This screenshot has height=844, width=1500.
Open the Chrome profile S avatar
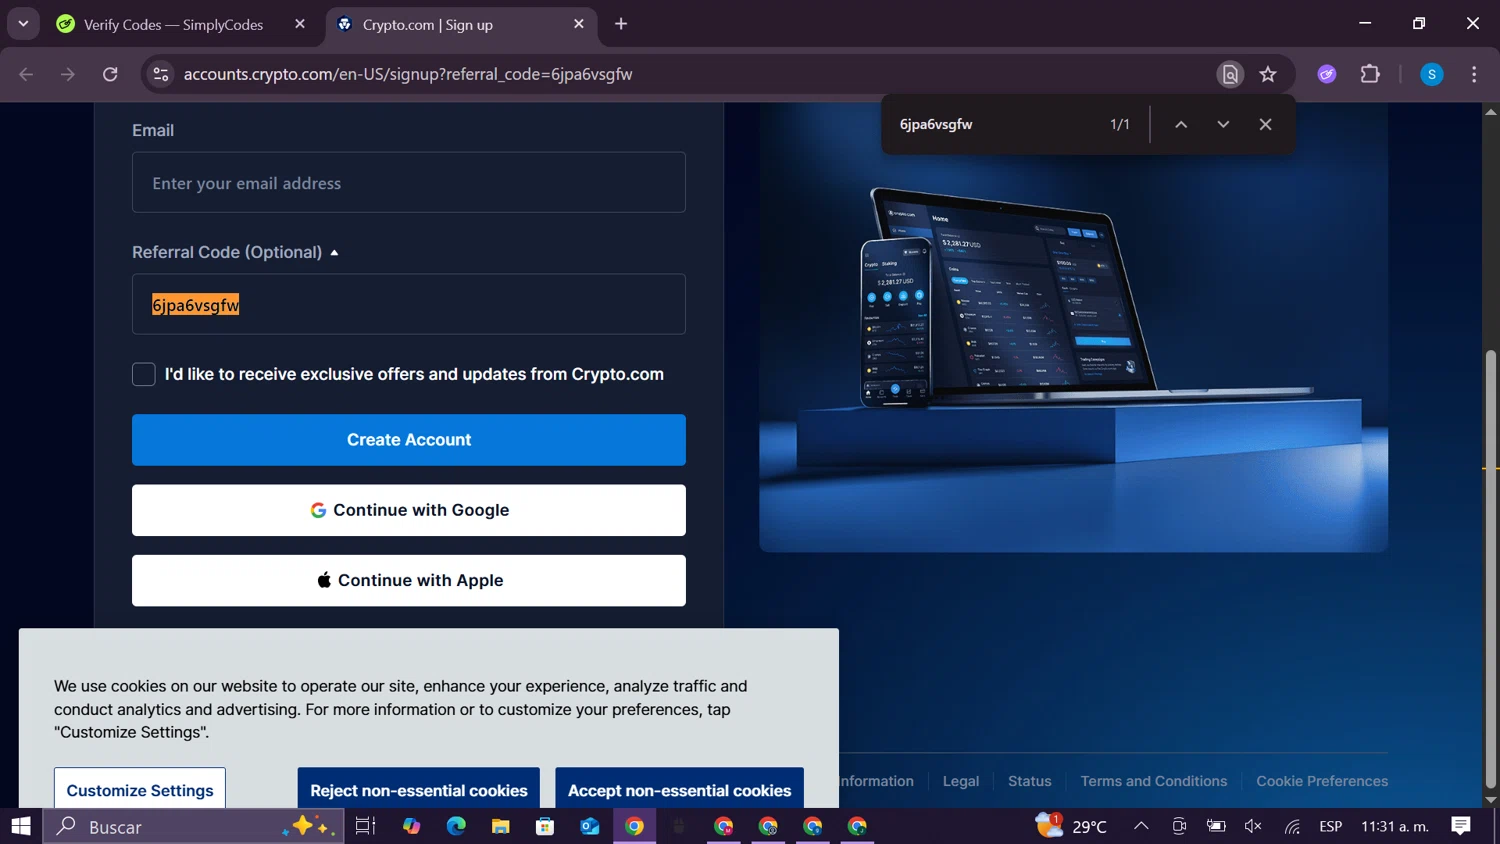click(x=1432, y=74)
